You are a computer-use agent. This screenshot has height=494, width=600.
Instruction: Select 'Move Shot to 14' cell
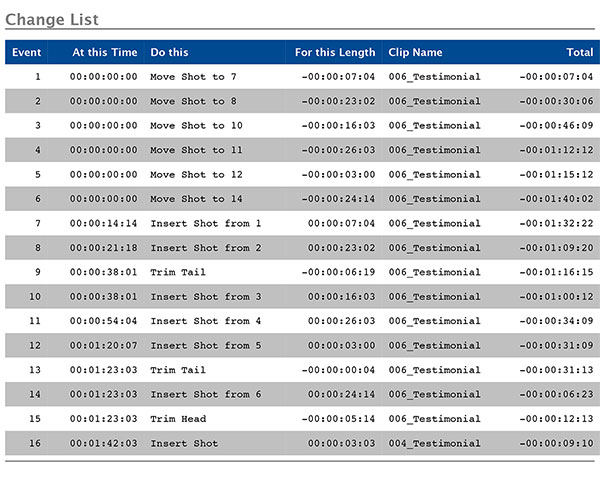(196, 199)
